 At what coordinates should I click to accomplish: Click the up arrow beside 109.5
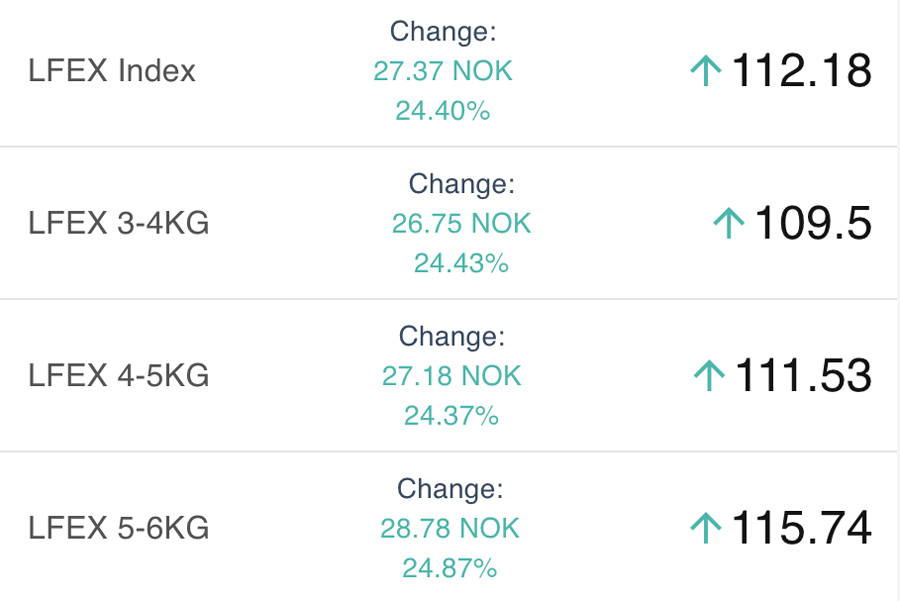pyautogui.click(x=729, y=223)
